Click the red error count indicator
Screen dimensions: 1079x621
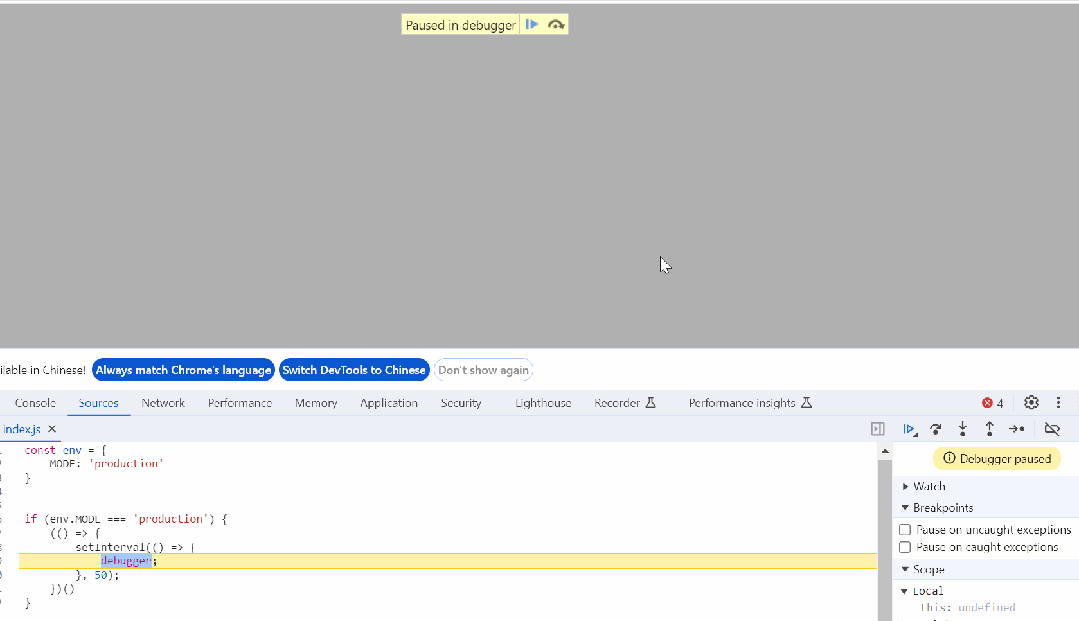click(992, 403)
